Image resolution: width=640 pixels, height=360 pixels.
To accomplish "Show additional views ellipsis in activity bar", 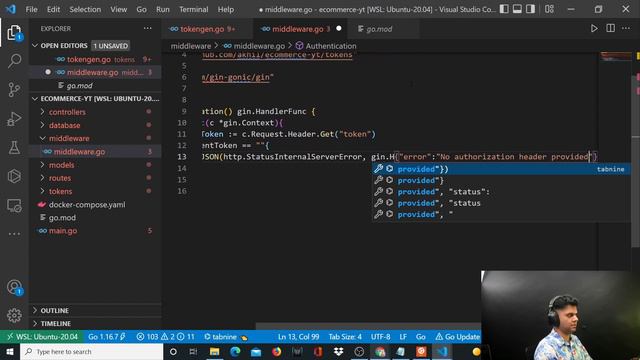I will click(x=14, y=234).
